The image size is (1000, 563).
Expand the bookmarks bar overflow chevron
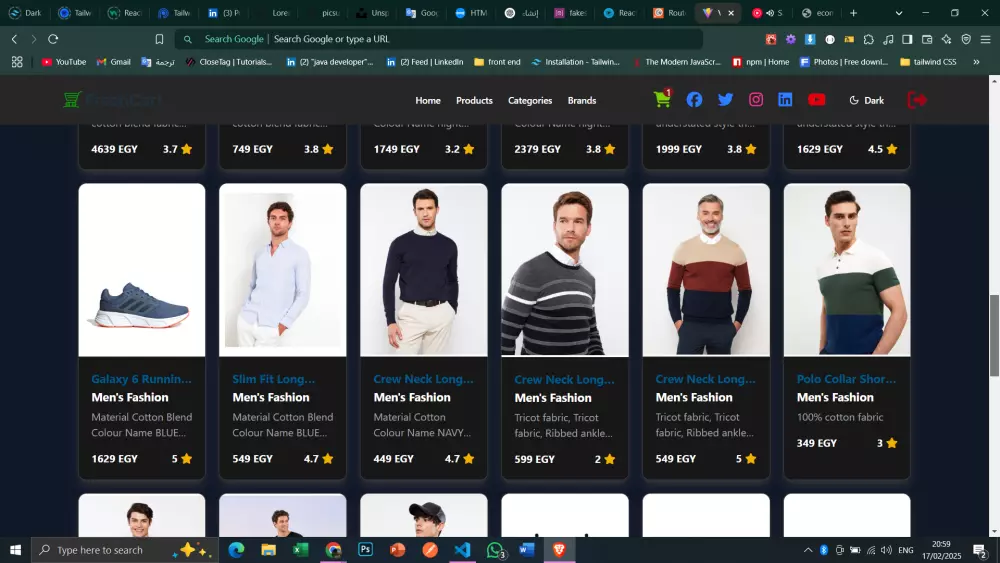[x=976, y=62]
